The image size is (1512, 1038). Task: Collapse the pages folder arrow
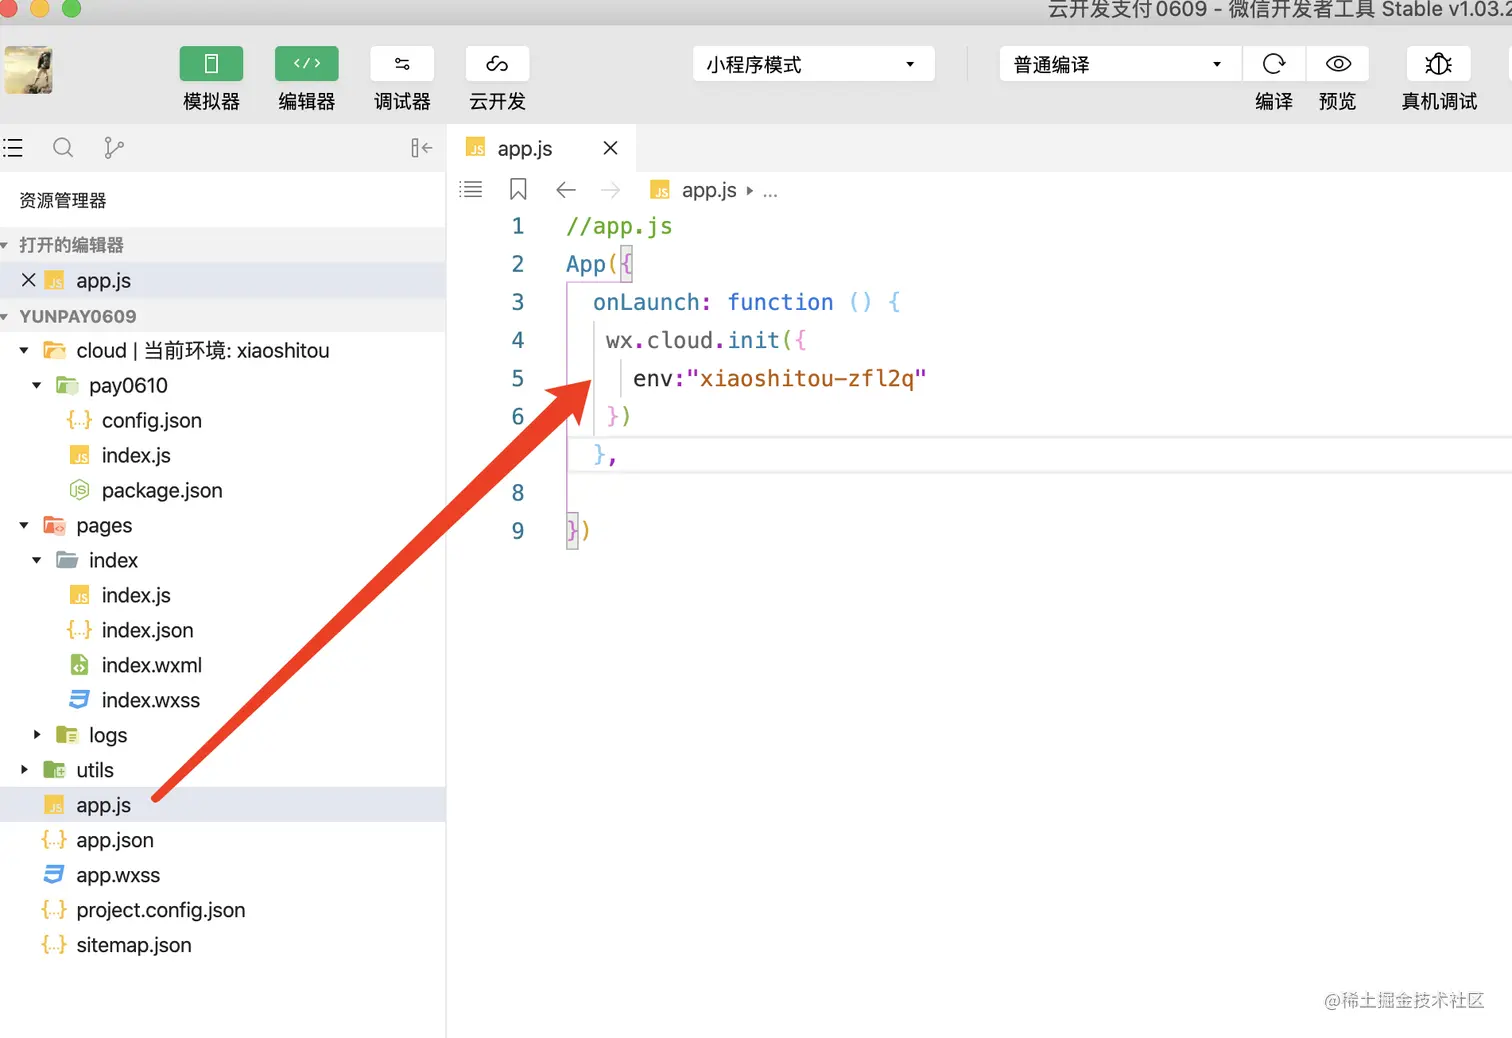[24, 525]
